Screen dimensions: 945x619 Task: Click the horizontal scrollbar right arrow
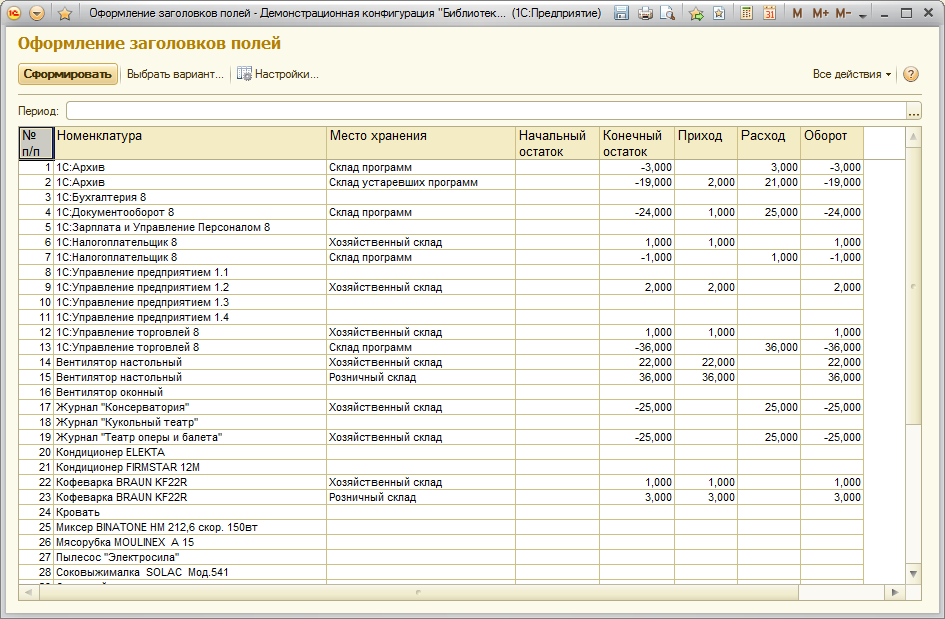point(895,592)
